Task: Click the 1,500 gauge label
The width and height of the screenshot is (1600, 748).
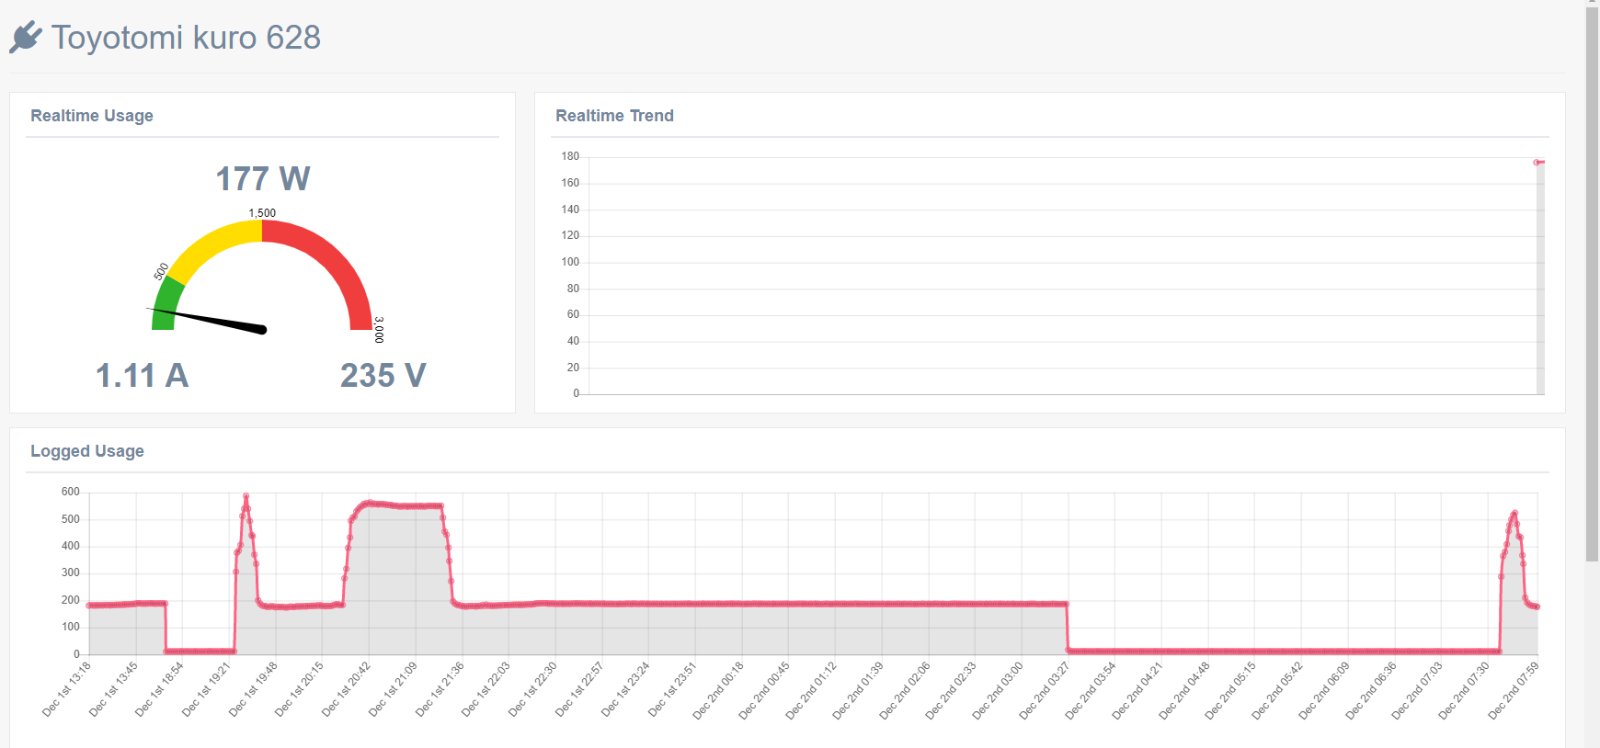Action: pyautogui.click(x=262, y=213)
